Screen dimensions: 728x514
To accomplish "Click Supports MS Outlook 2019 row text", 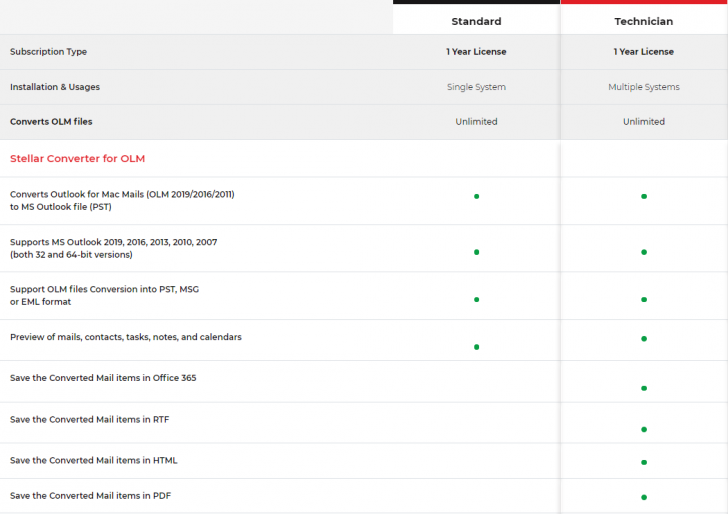I will click(113, 248).
